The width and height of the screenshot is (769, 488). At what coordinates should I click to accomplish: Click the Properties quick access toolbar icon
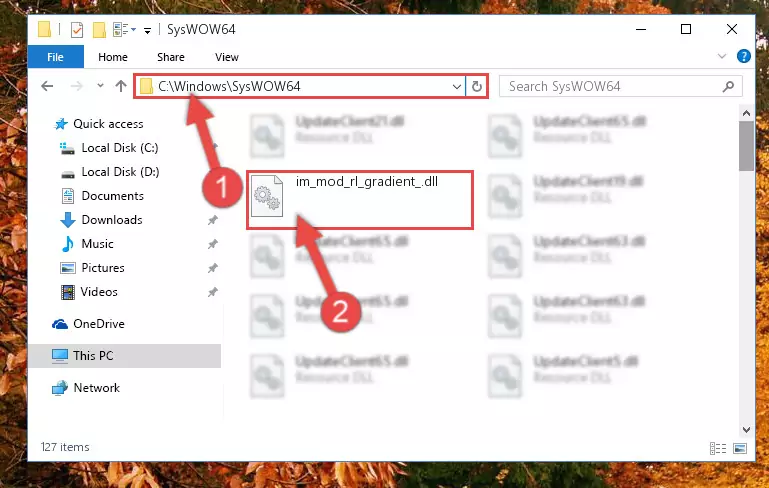coord(77,30)
